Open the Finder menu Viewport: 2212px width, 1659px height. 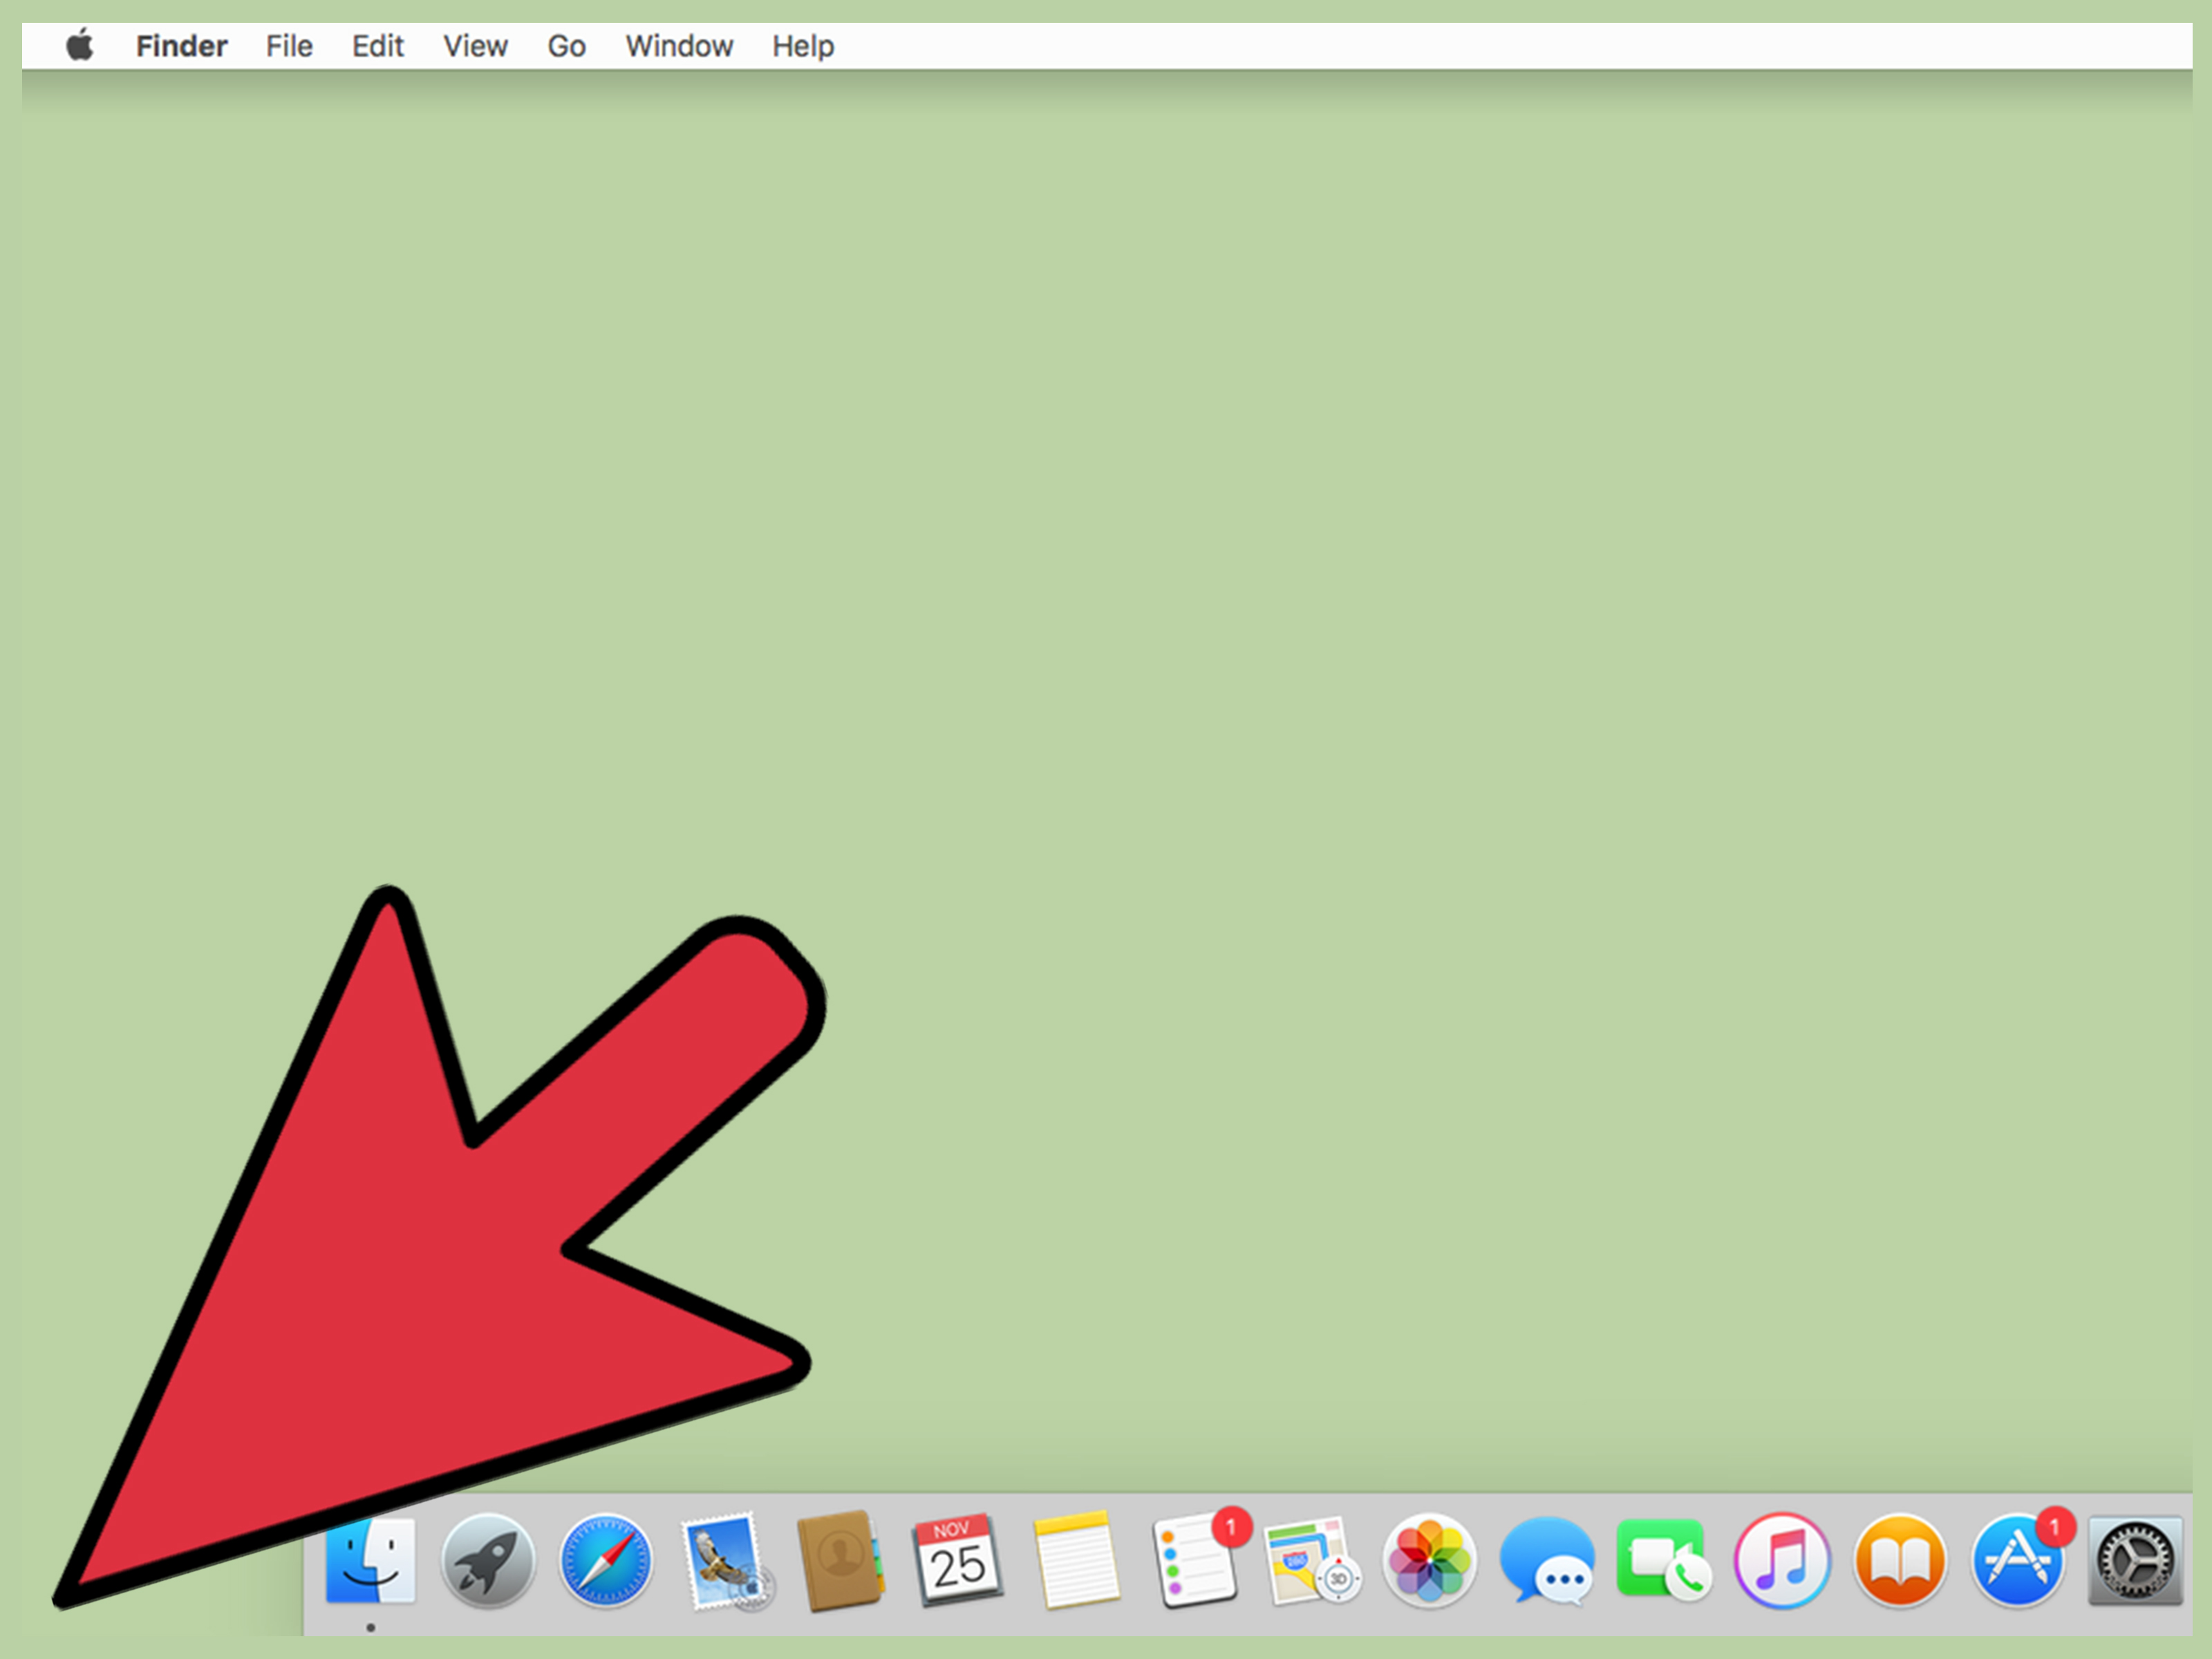[181, 46]
